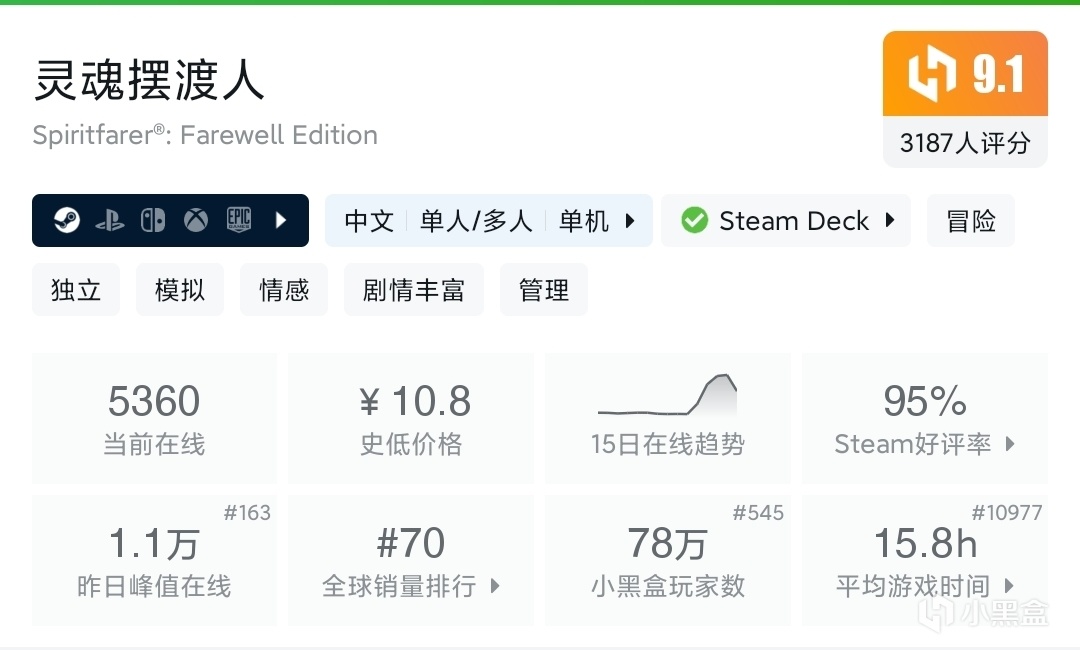Select the 冒险 genre tag
This screenshot has height=650, width=1080.
(x=971, y=221)
